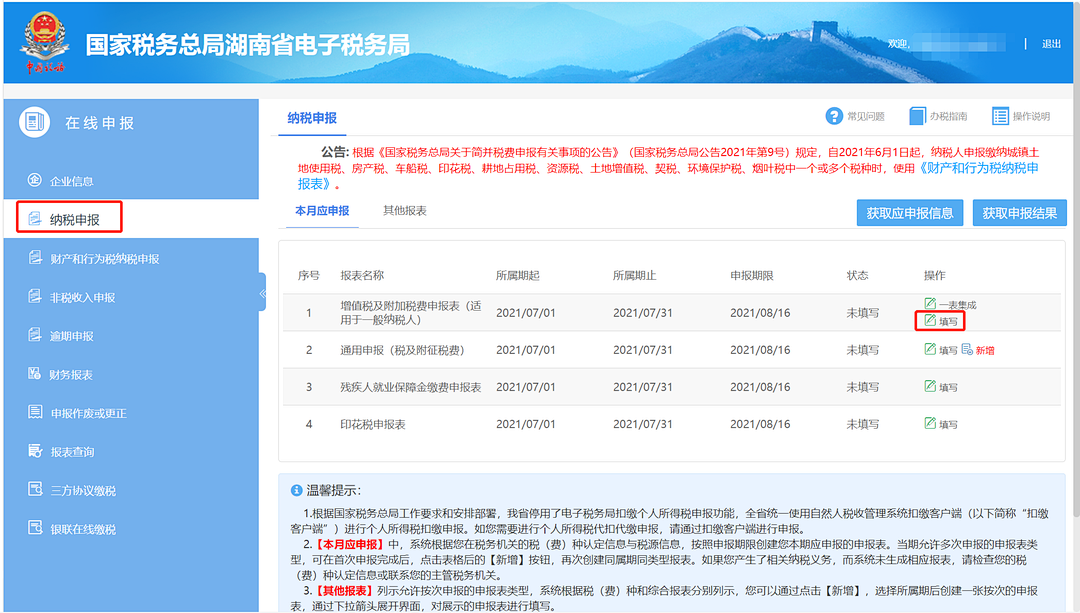Click the 所属期起 column header
Viewport: 1080px width, 613px height.
pyautogui.click(x=517, y=276)
